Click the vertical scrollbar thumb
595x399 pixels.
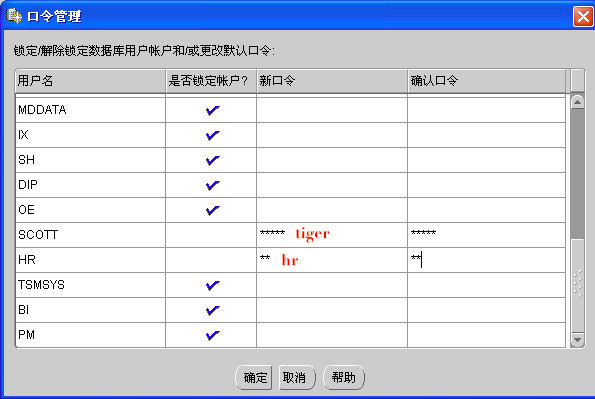(x=577, y=175)
